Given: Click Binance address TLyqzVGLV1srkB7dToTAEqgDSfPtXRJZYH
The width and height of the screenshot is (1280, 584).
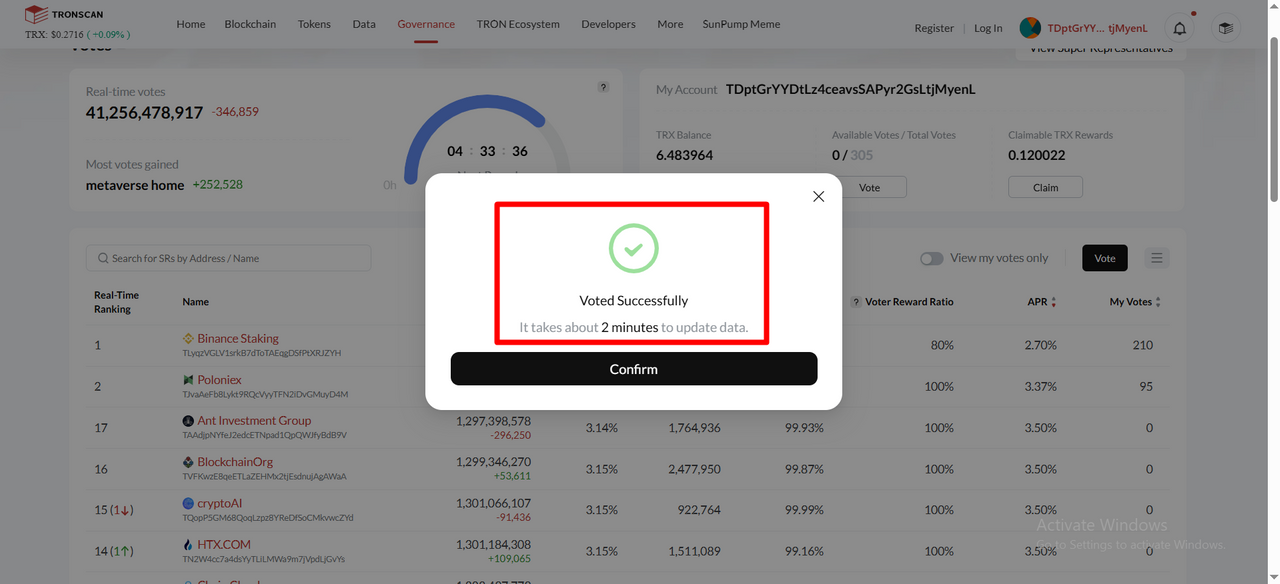Looking at the screenshot, I should [x=262, y=353].
